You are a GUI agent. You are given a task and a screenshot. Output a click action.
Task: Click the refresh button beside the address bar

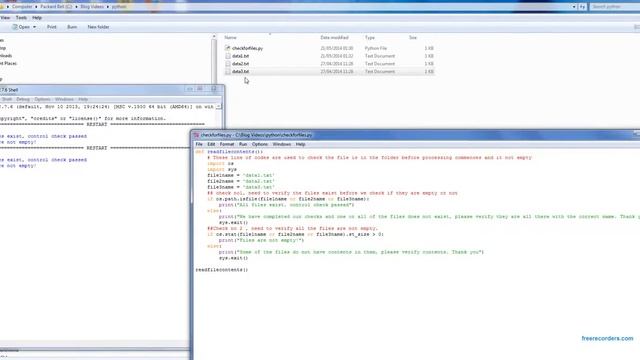[582, 7]
